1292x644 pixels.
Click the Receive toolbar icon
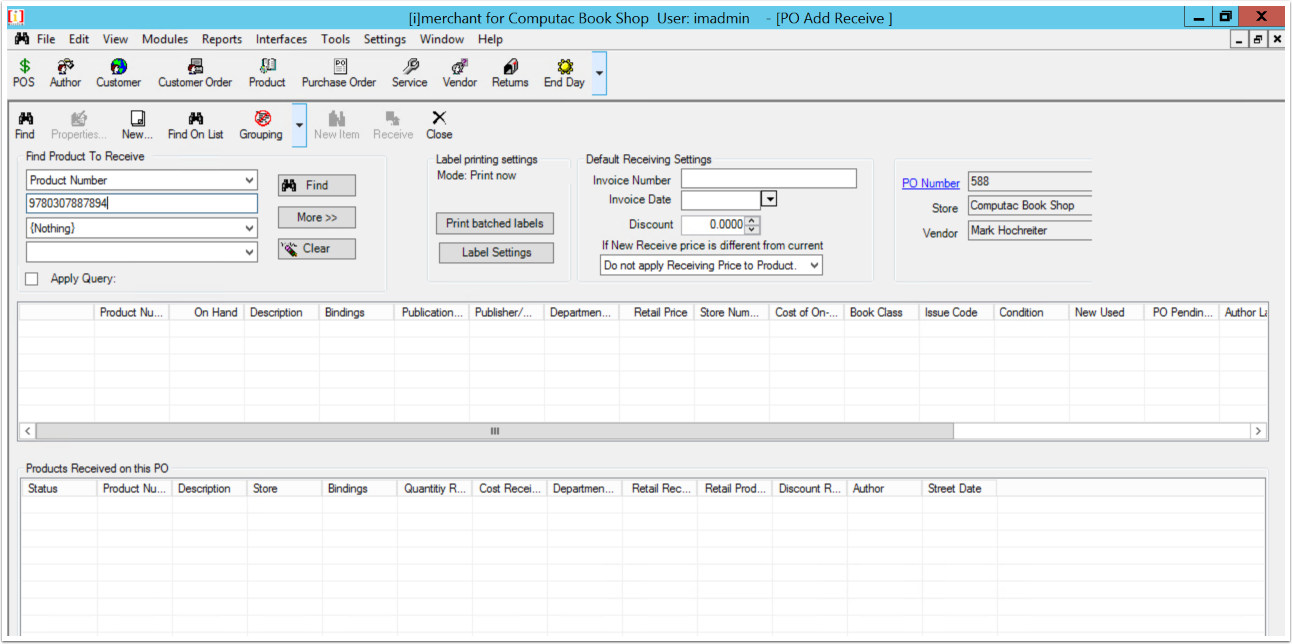393,125
